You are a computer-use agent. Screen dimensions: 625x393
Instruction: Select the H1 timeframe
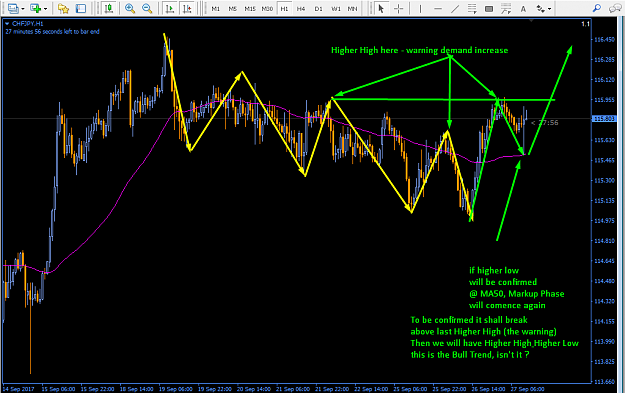284,8
